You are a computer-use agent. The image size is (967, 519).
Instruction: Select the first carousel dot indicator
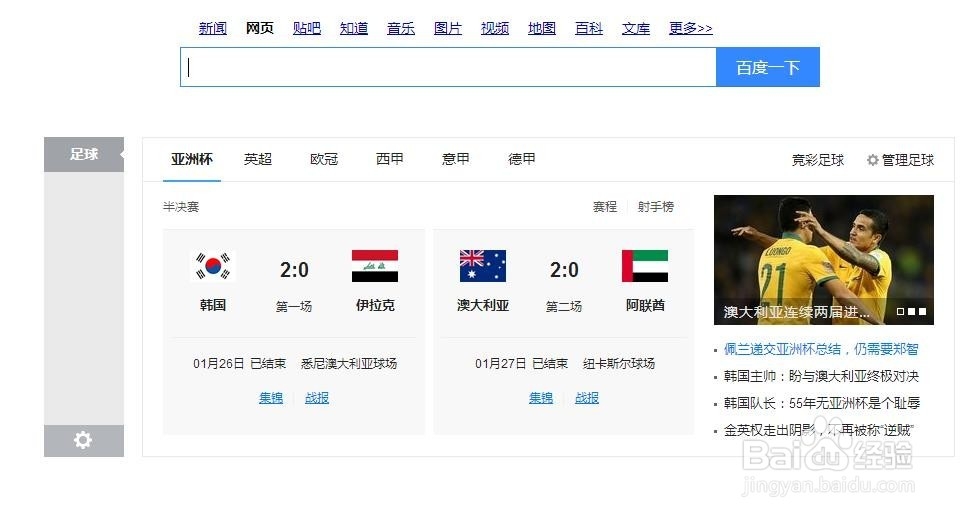click(x=900, y=312)
